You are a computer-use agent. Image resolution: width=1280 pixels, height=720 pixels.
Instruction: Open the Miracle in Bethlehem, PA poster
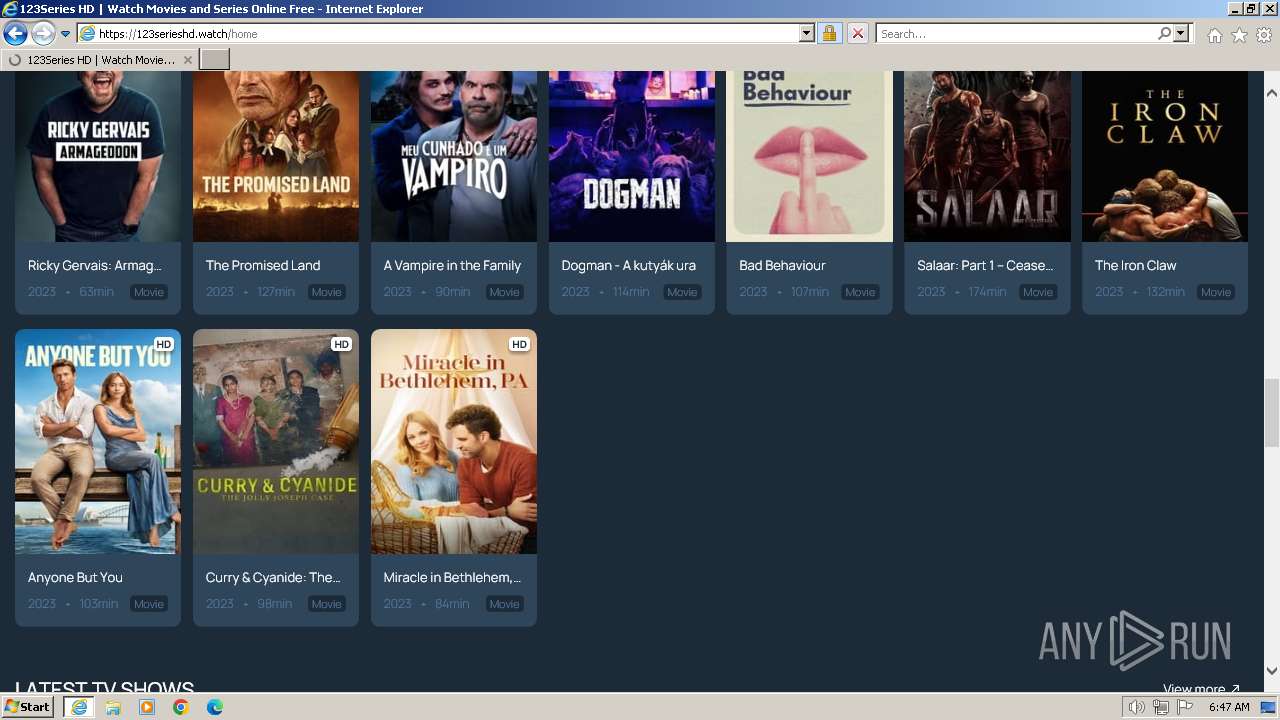pos(454,441)
